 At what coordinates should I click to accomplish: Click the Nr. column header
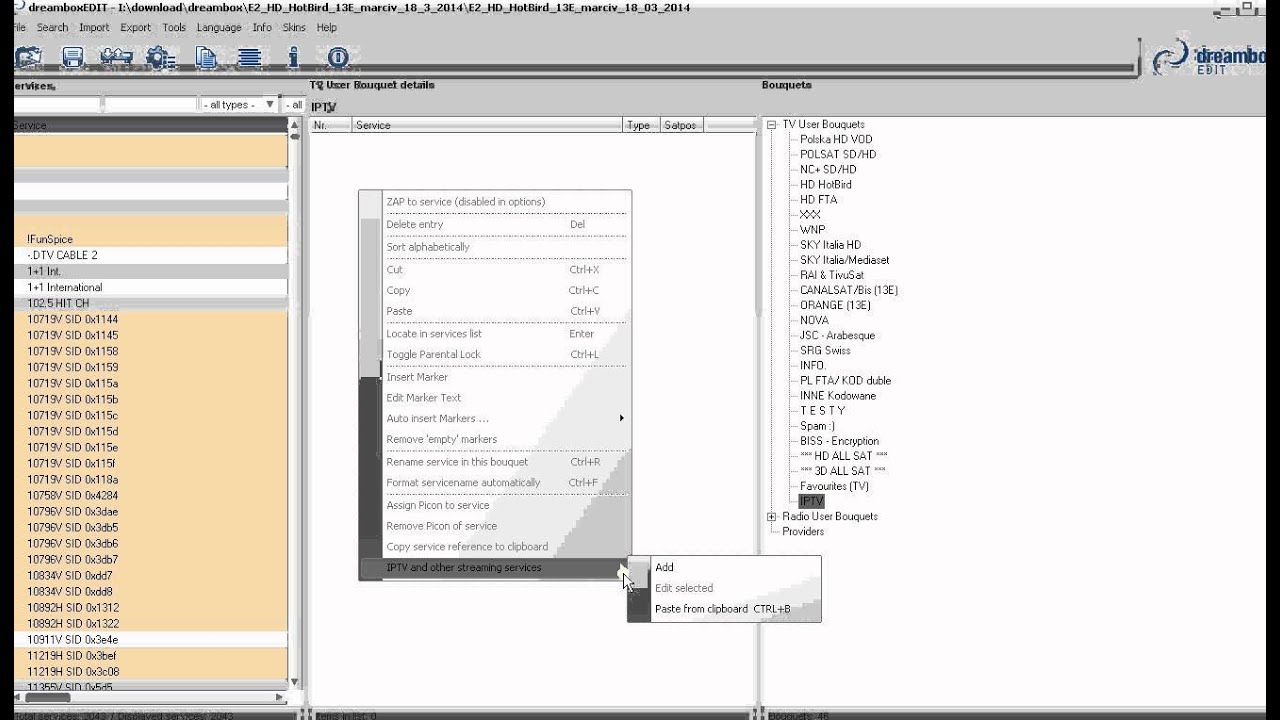(330, 125)
